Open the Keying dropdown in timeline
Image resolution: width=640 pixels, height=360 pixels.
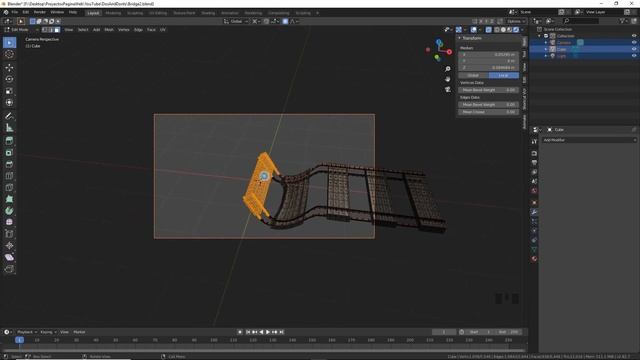[x=48, y=332]
